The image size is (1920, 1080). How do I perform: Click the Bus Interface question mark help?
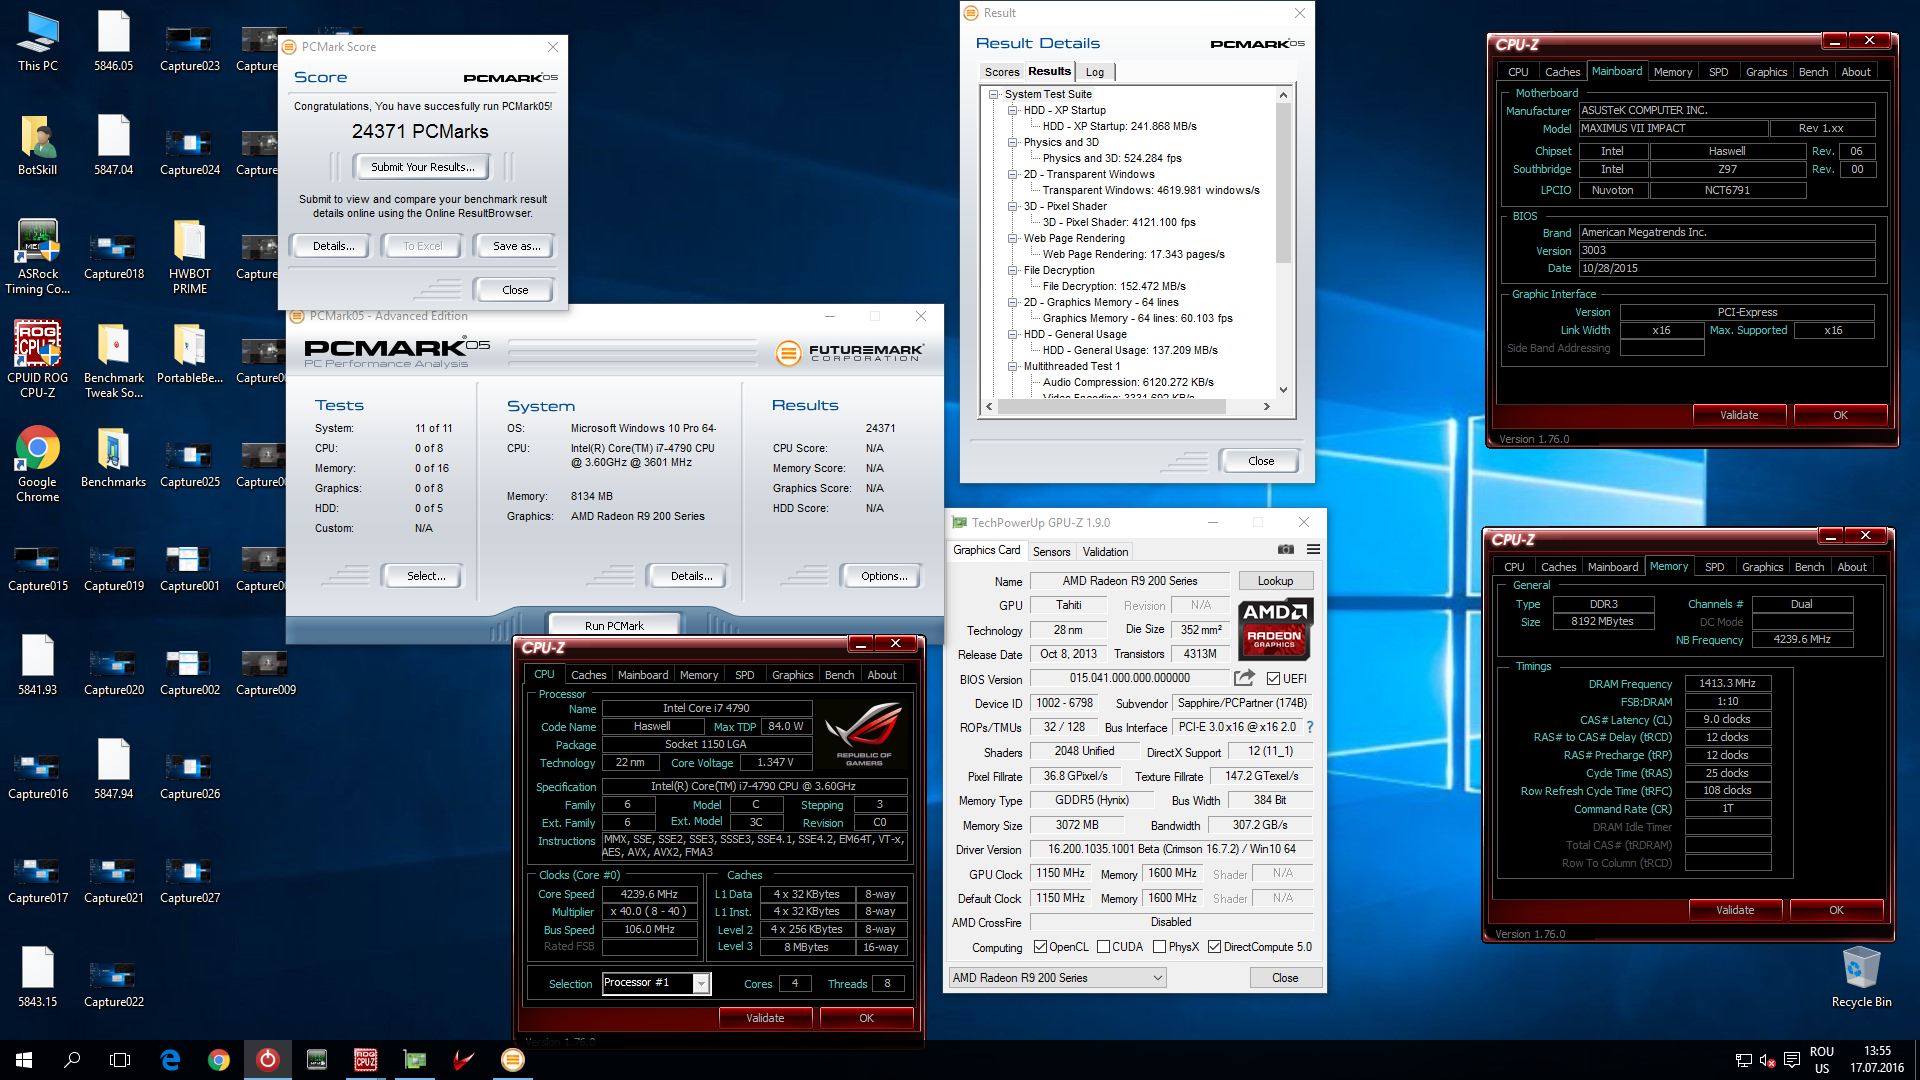click(x=1310, y=727)
